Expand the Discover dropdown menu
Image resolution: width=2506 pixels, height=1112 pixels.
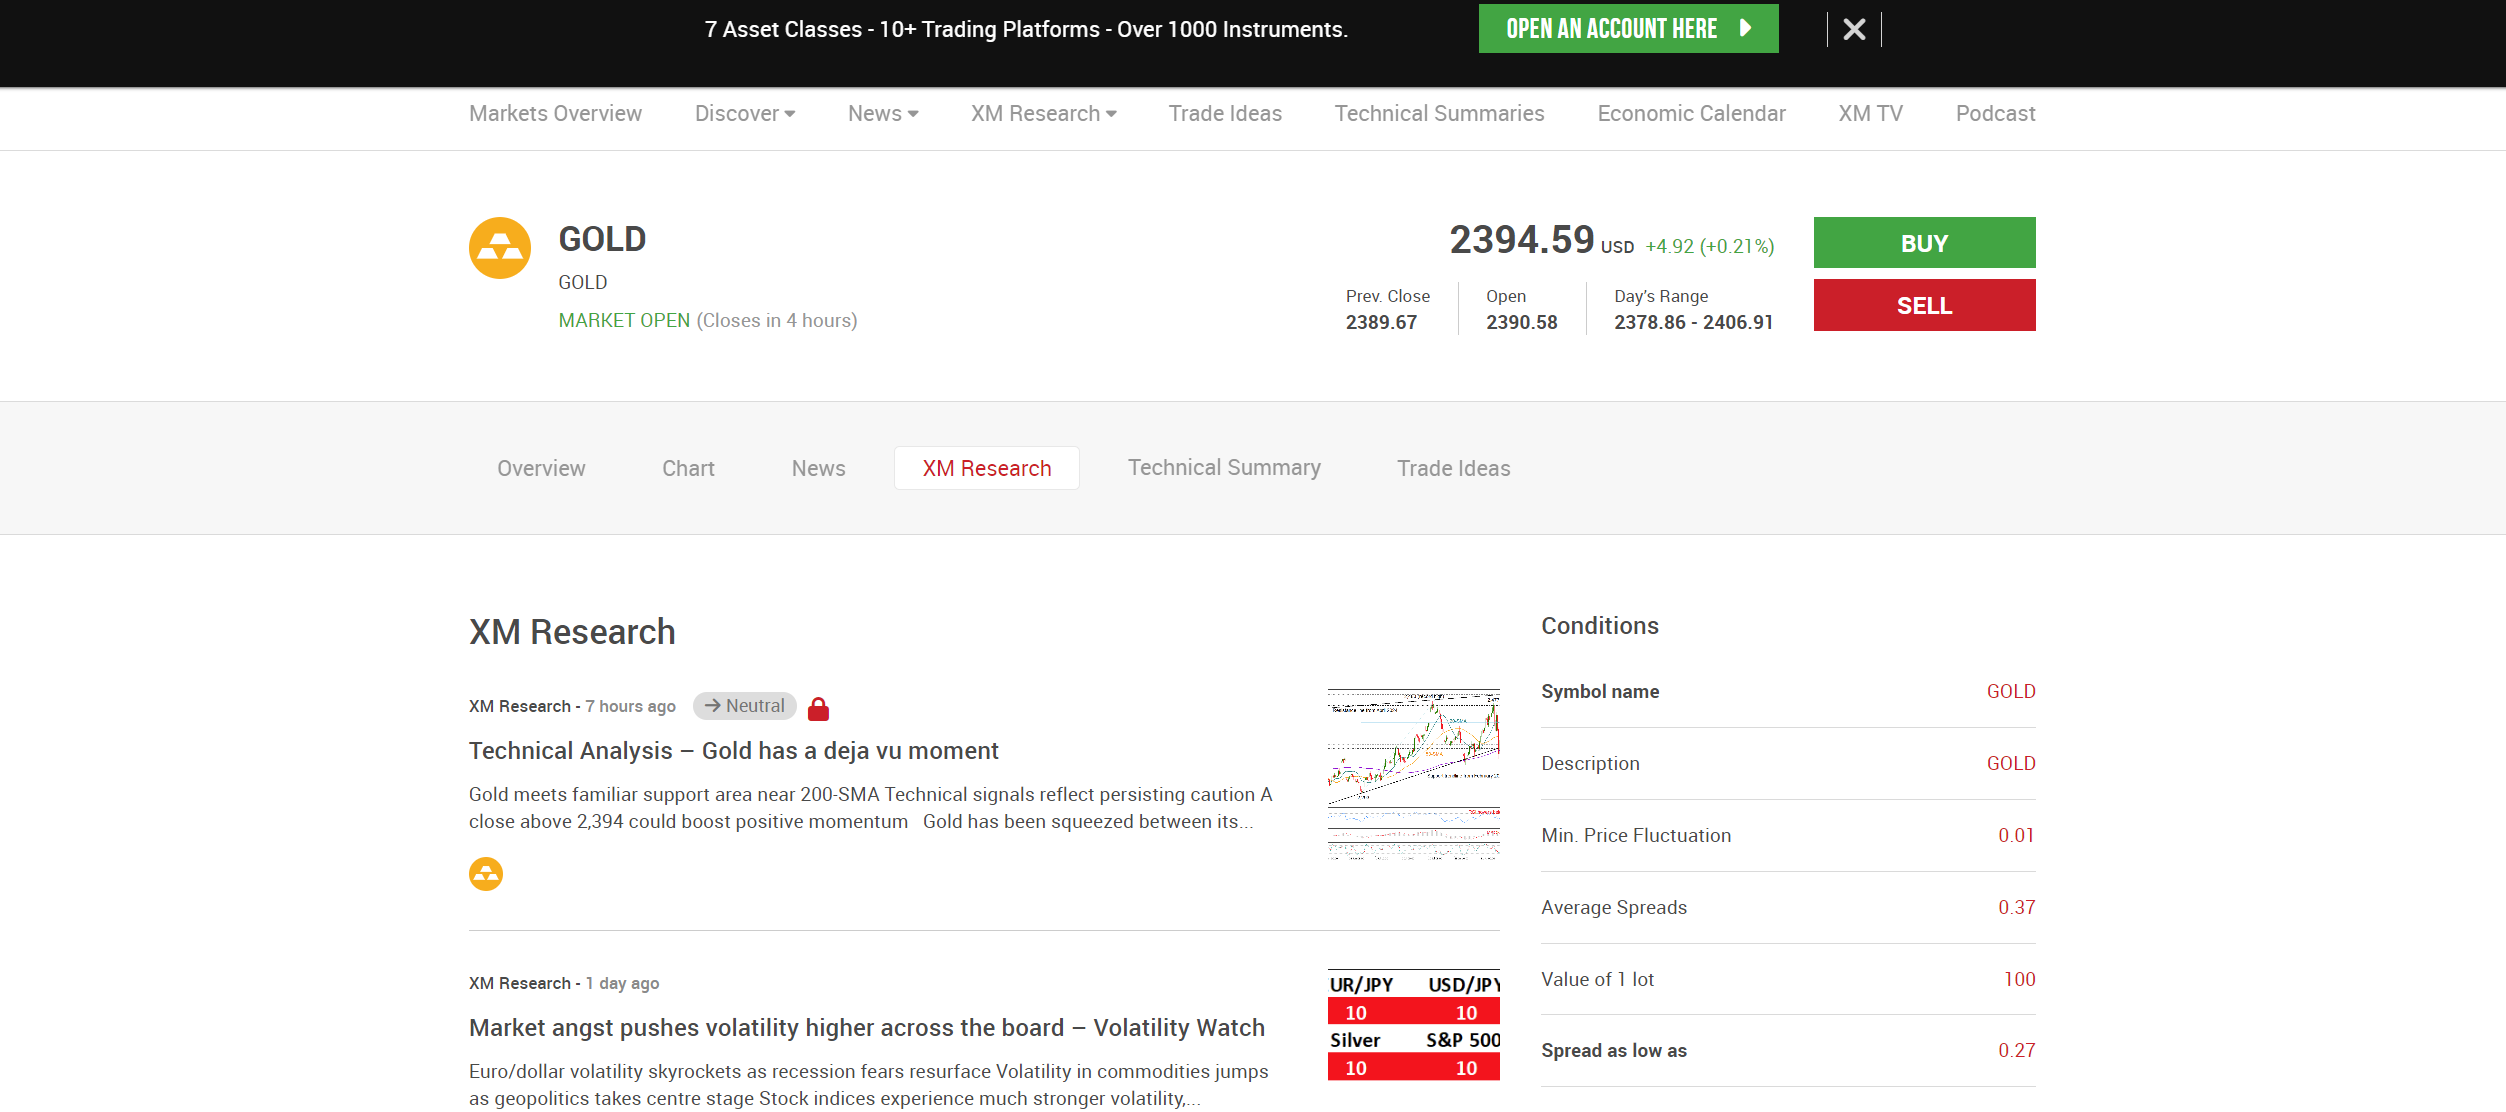(745, 114)
